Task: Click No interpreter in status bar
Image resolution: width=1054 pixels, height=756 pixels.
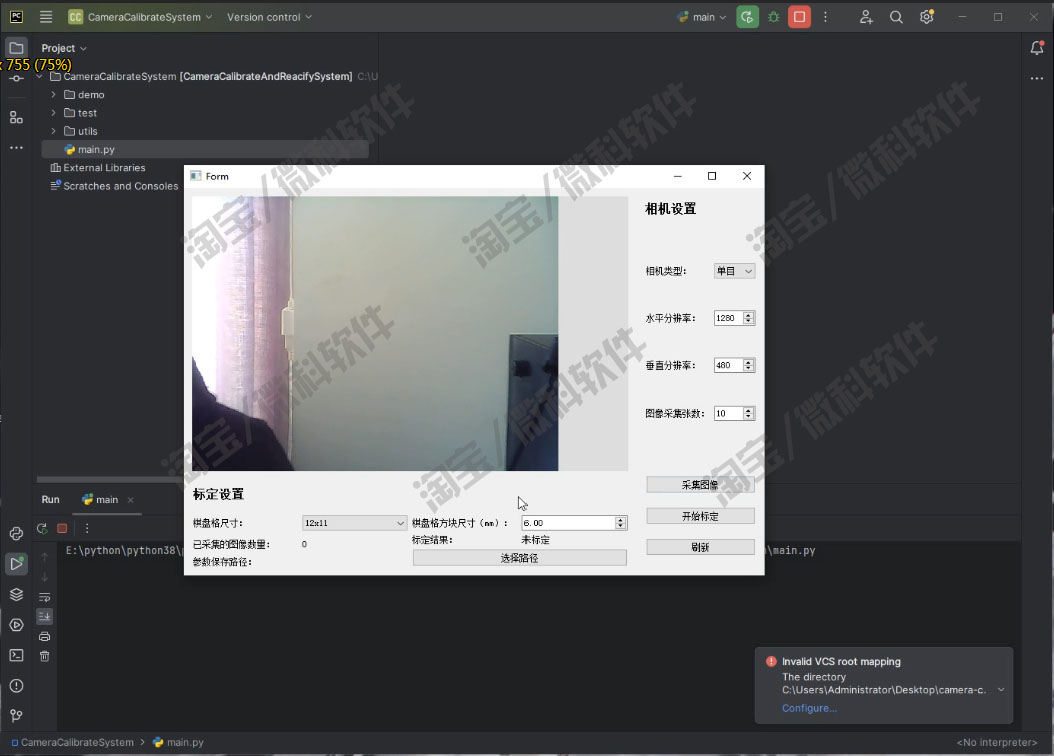Action: (x=997, y=743)
